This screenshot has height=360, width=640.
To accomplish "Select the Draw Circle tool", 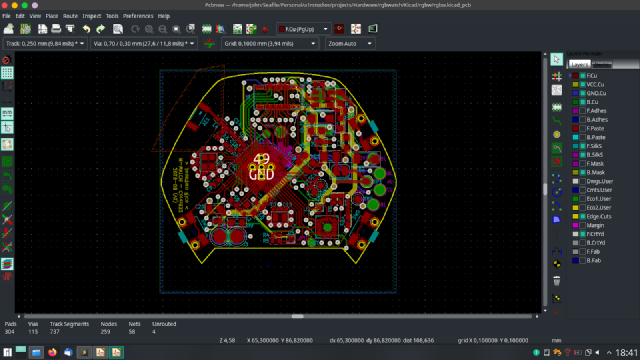I will click(557, 192).
